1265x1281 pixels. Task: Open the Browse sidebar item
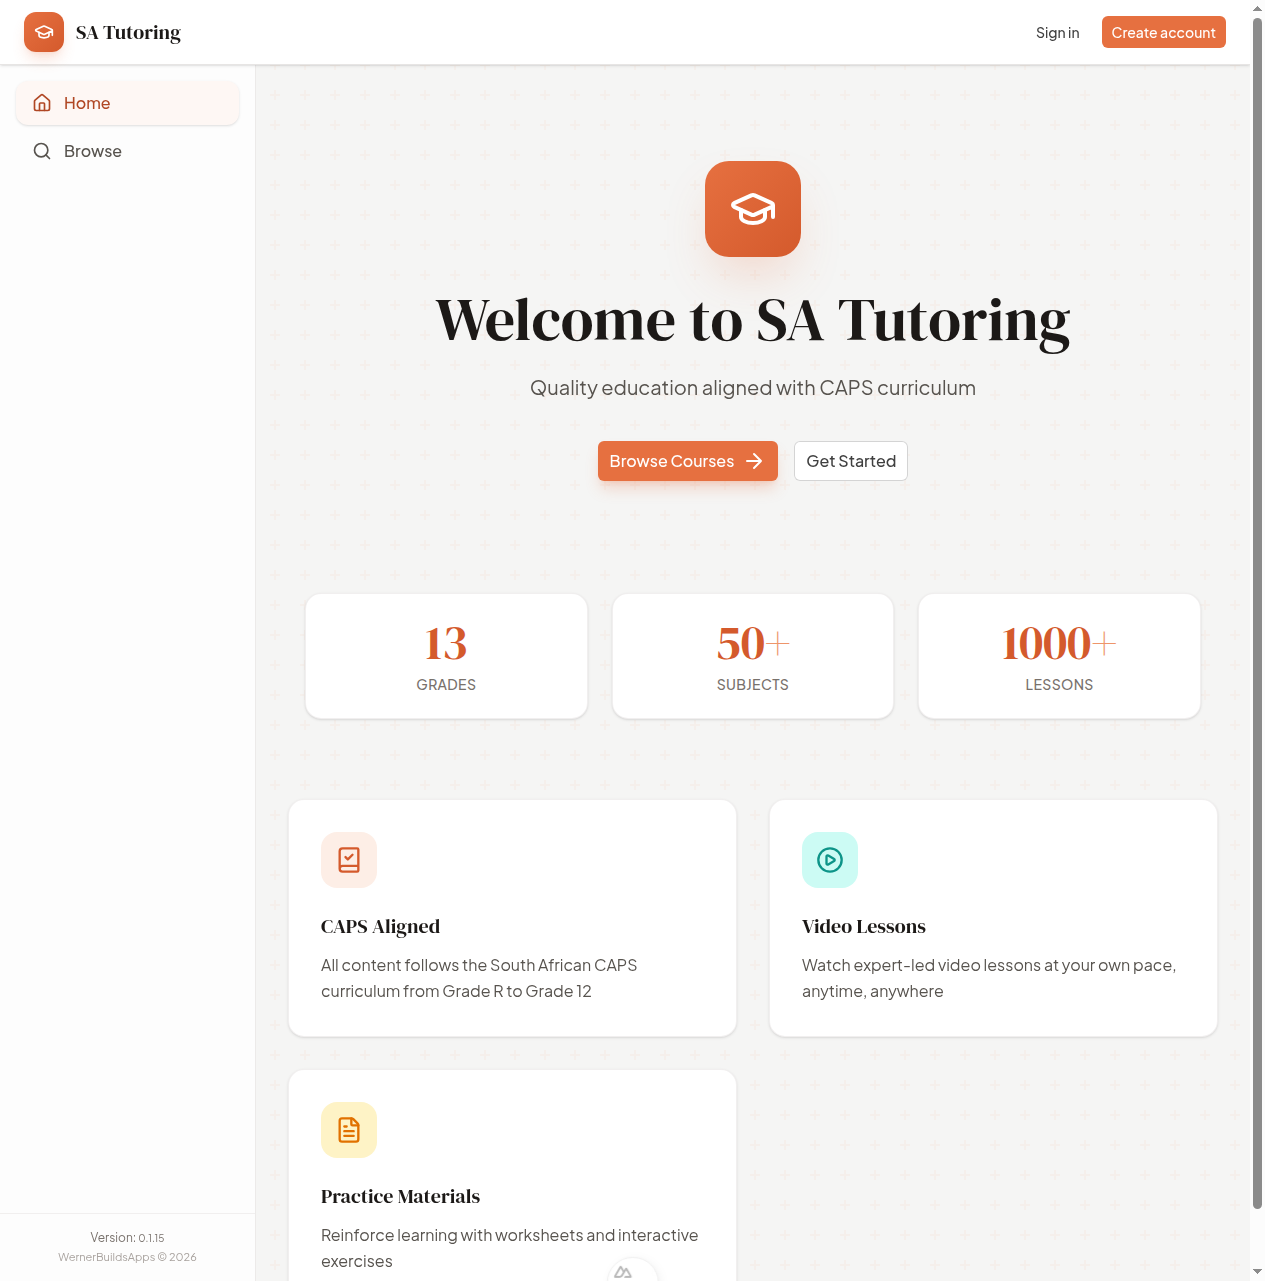(x=127, y=151)
